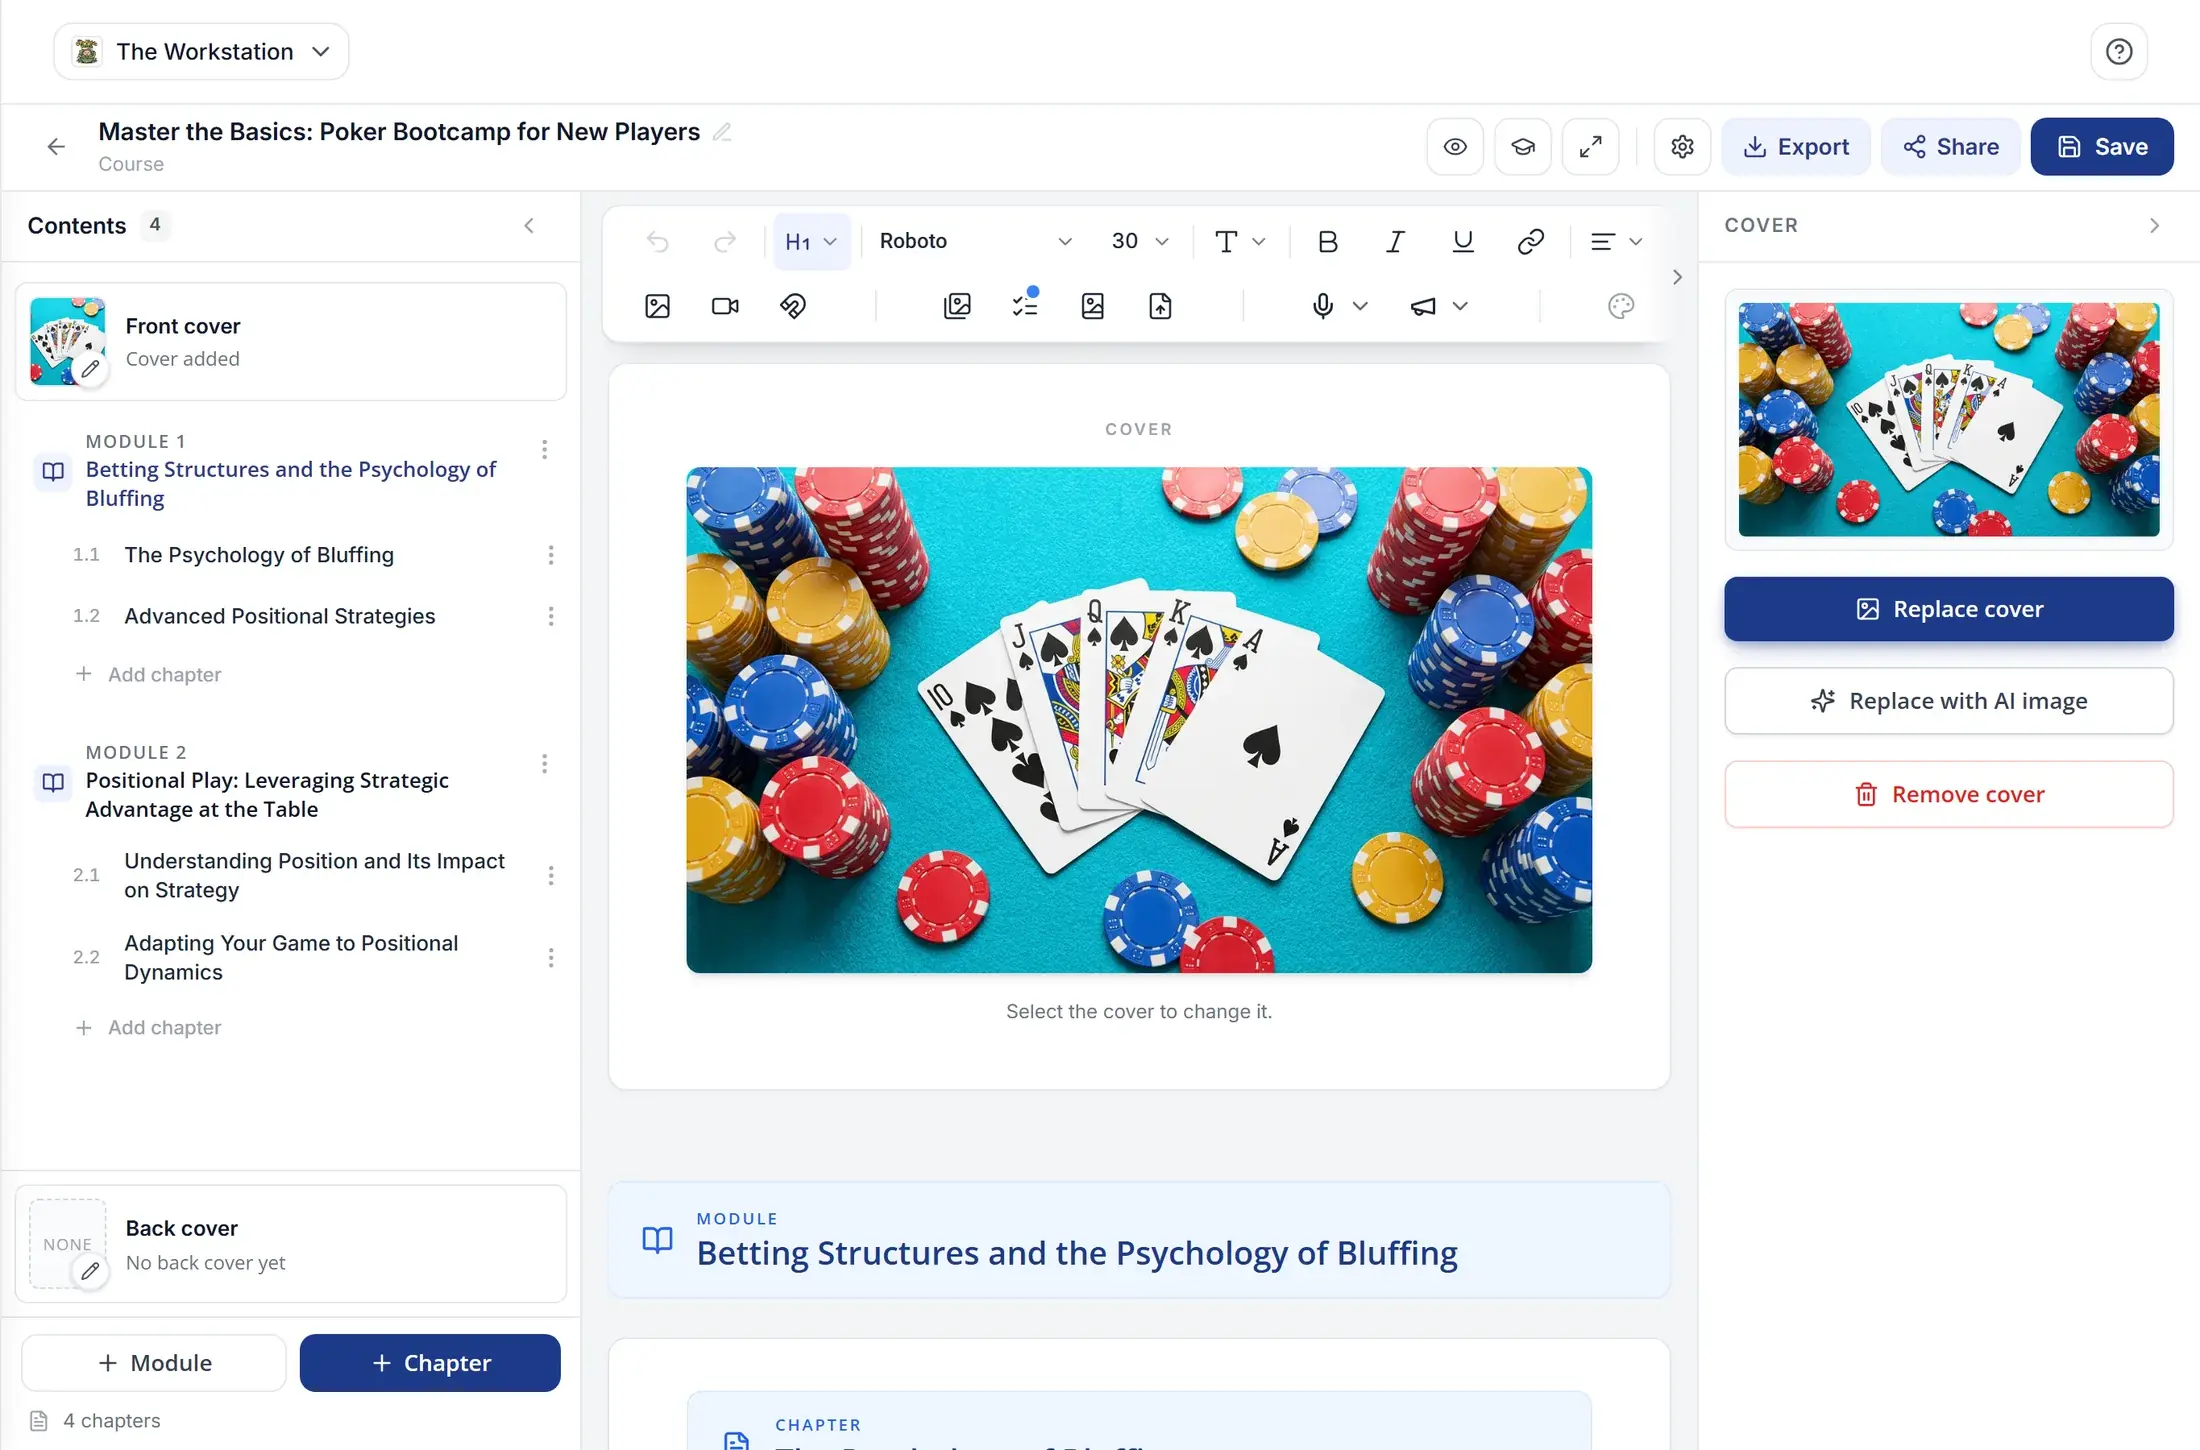Open the text alignment dropdown
This screenshot has height=1450, width=2200.
[x=1616, y=241]
